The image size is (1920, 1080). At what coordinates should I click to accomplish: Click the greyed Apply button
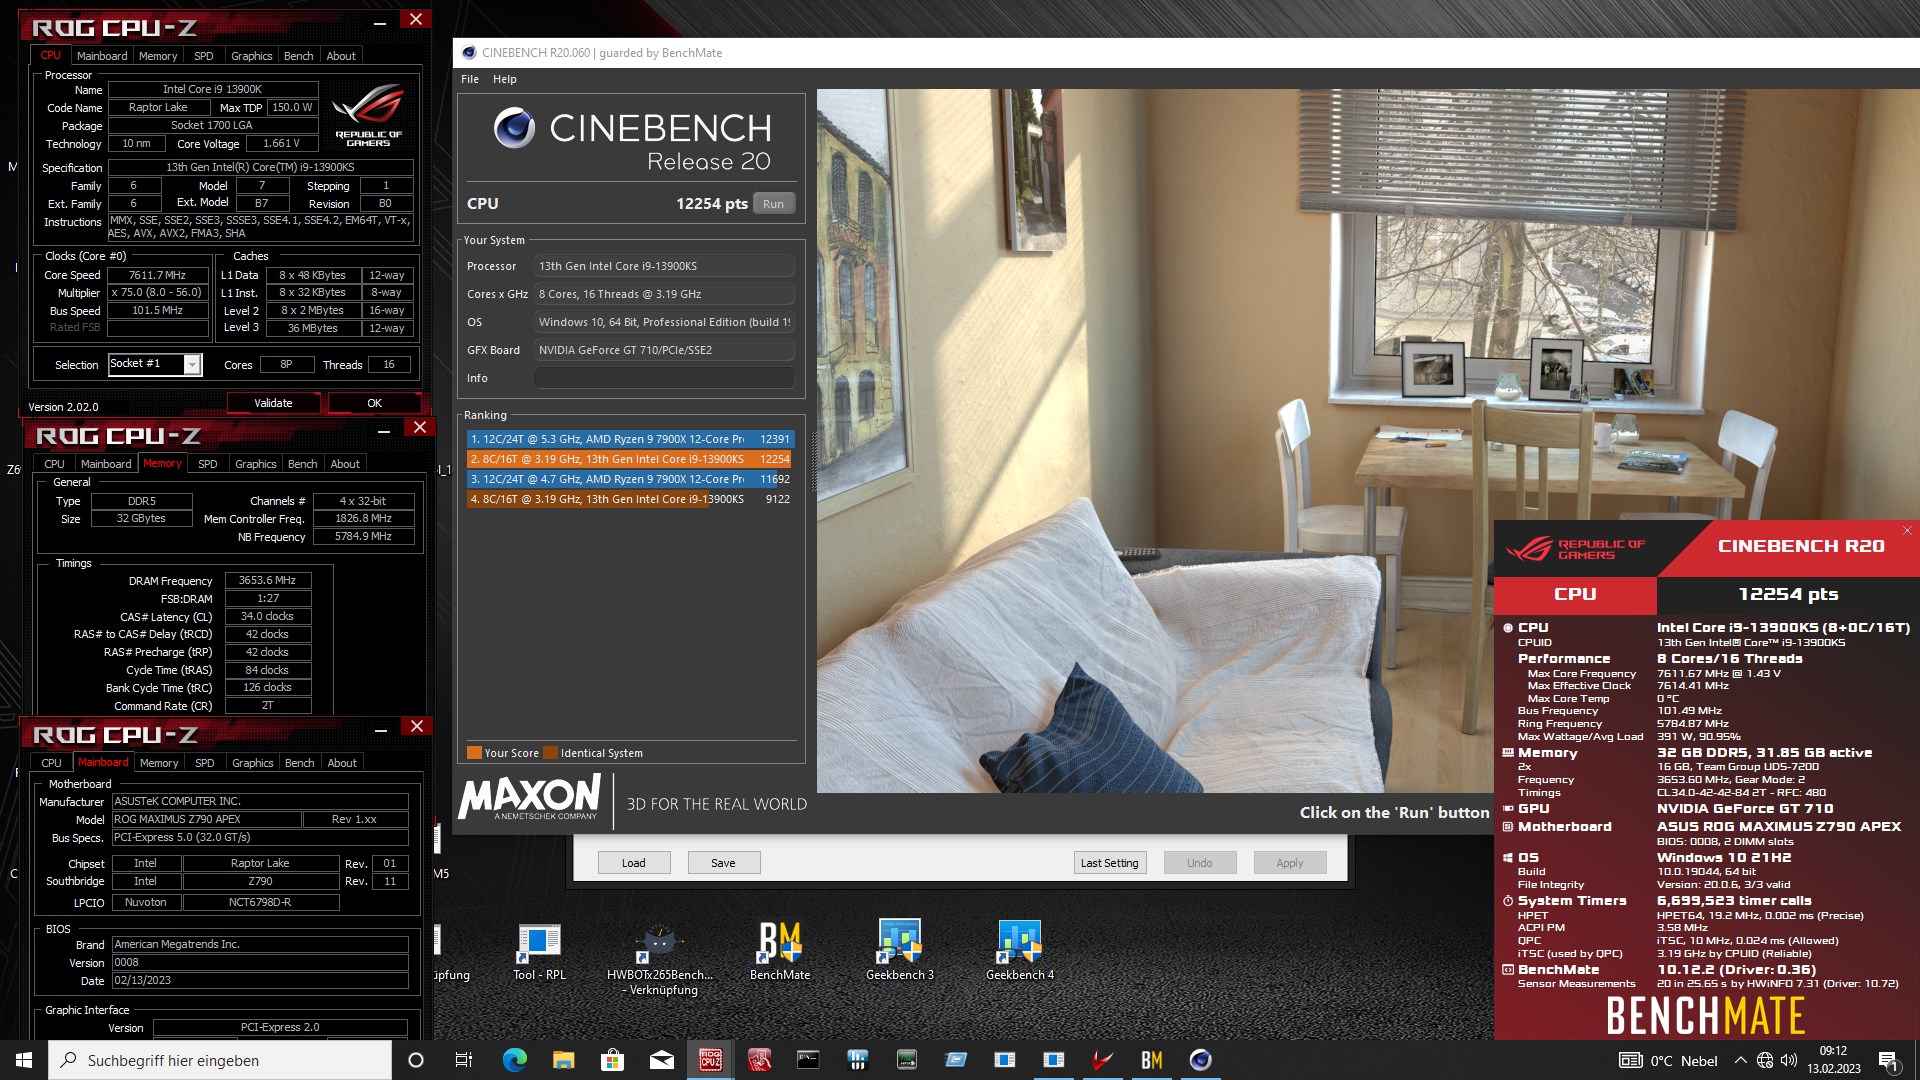1289,863
